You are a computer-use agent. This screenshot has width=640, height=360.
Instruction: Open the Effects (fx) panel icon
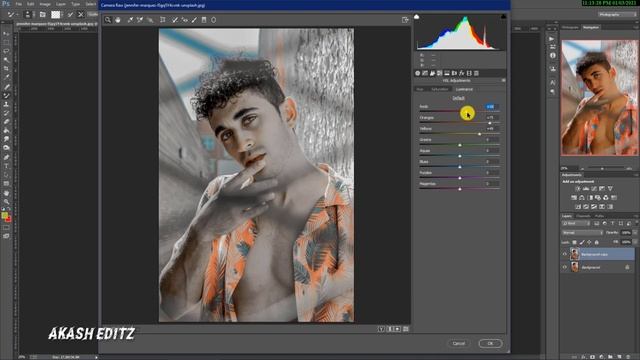point(462,73)
